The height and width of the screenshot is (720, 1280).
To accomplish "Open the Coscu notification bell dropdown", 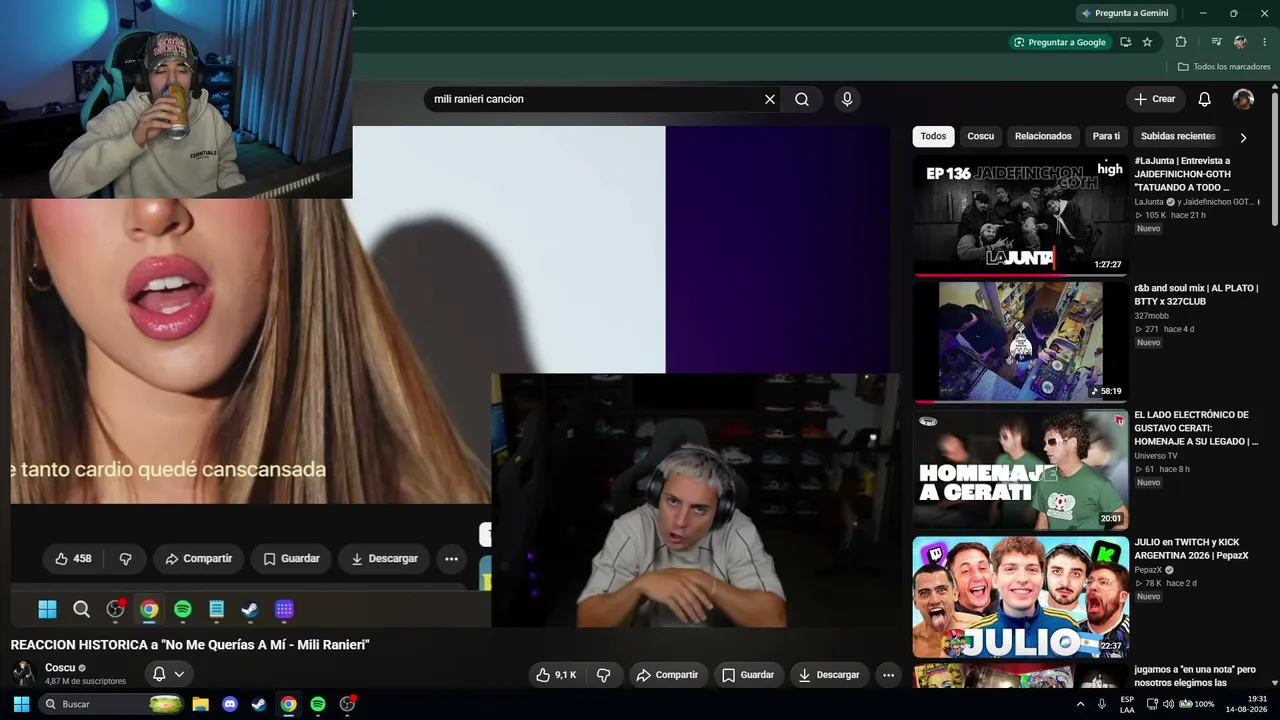I will 168,674.
